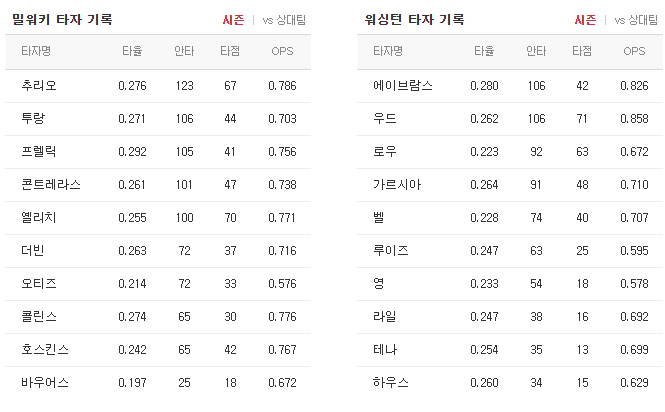Open batter 에이브람스 in 워싱턴 list
The height and width of the screenshot is (412, 665).
[x=403, y=86]
